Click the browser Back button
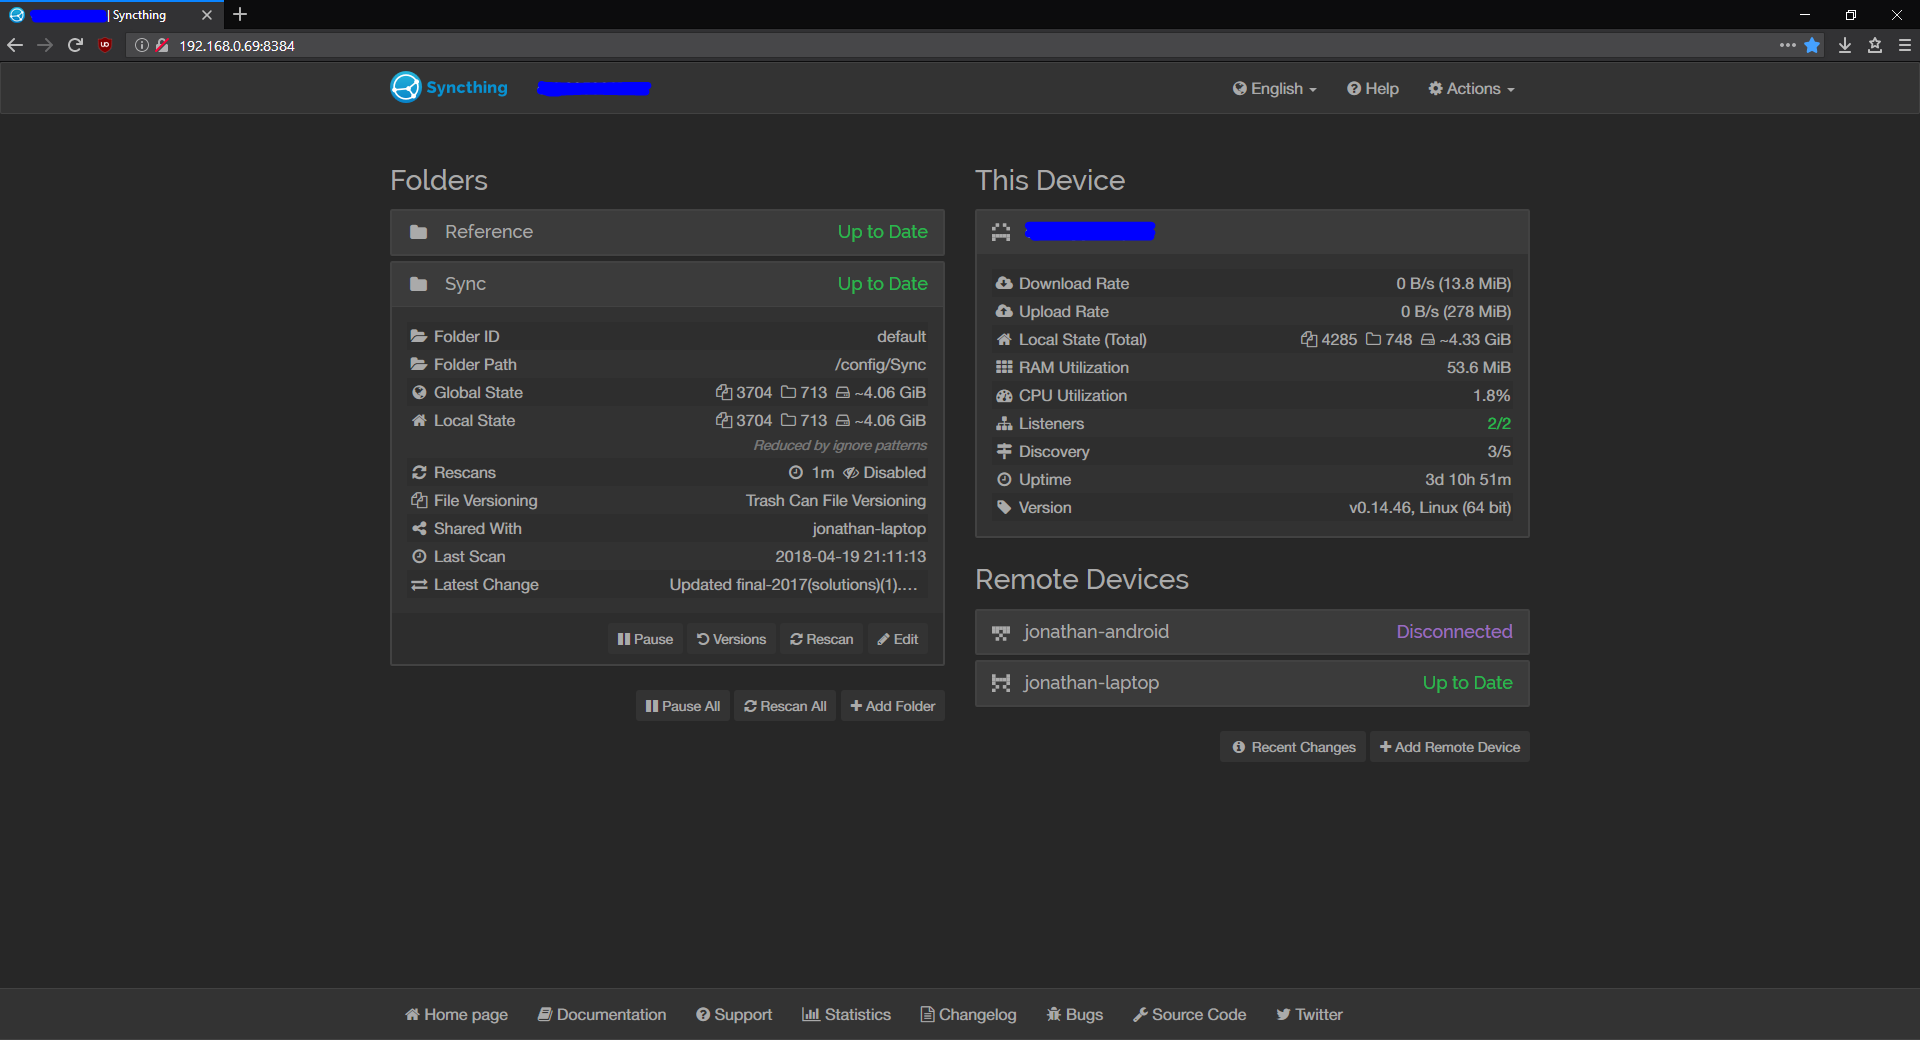 [15, 45]
